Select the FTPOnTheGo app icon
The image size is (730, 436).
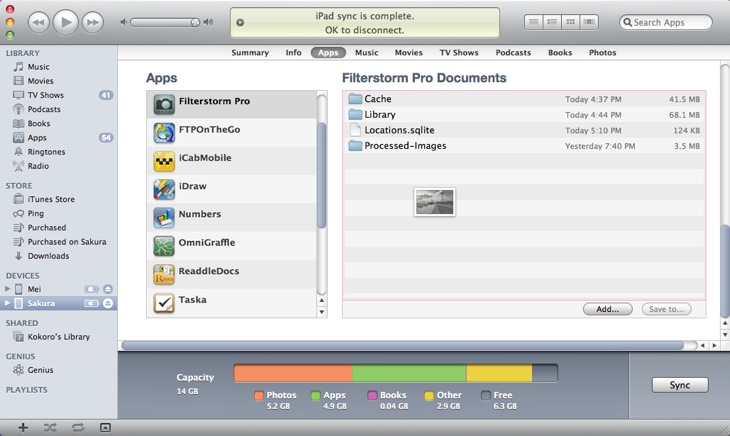[x=164, y=131]
